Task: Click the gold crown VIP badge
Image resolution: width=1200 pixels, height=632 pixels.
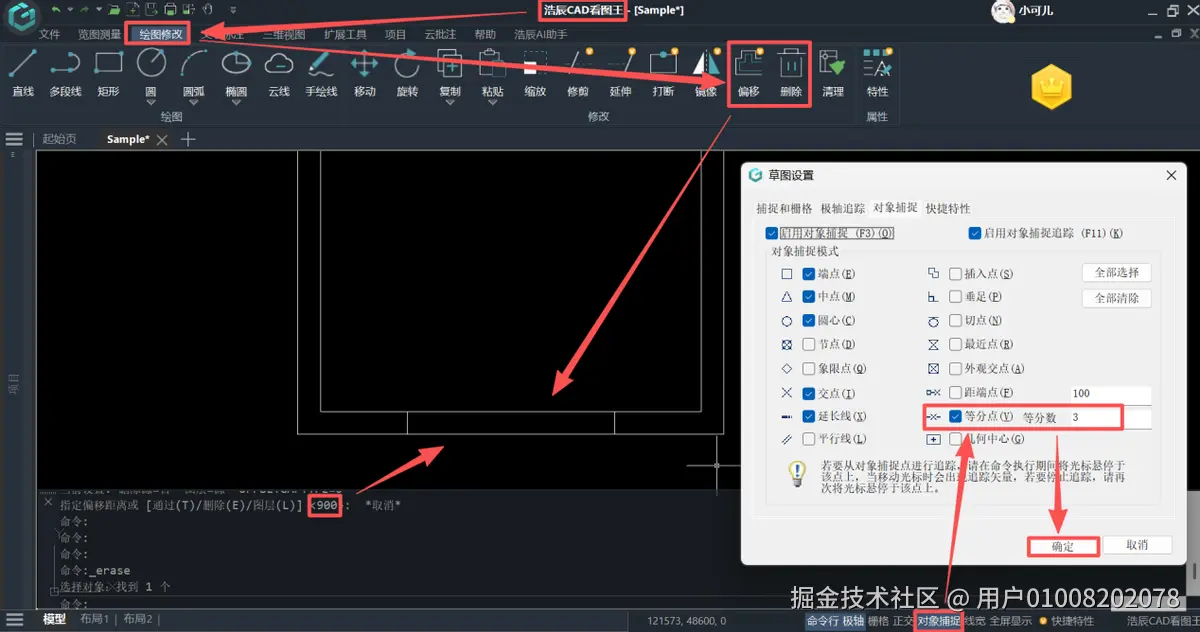Action: point(1050,88)
